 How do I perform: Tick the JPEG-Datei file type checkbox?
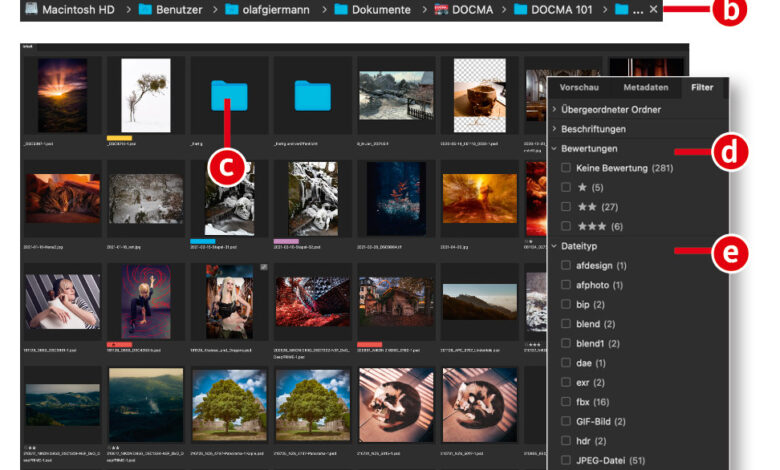click(x=567, y=460)
